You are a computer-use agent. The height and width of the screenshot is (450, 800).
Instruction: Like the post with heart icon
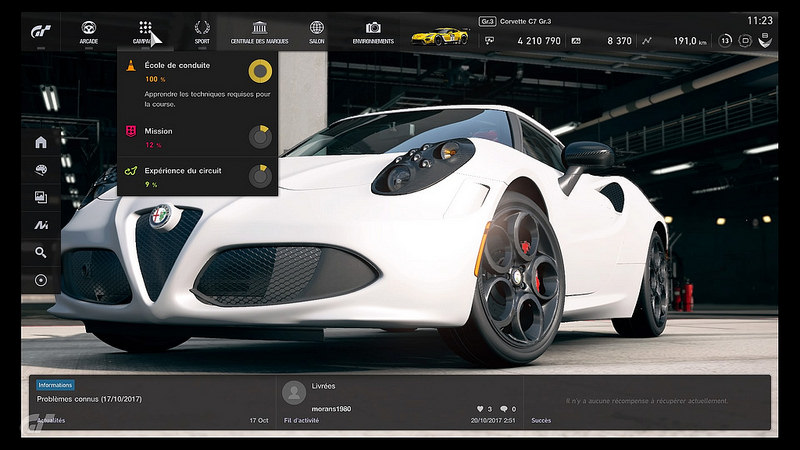coord(480,409)
